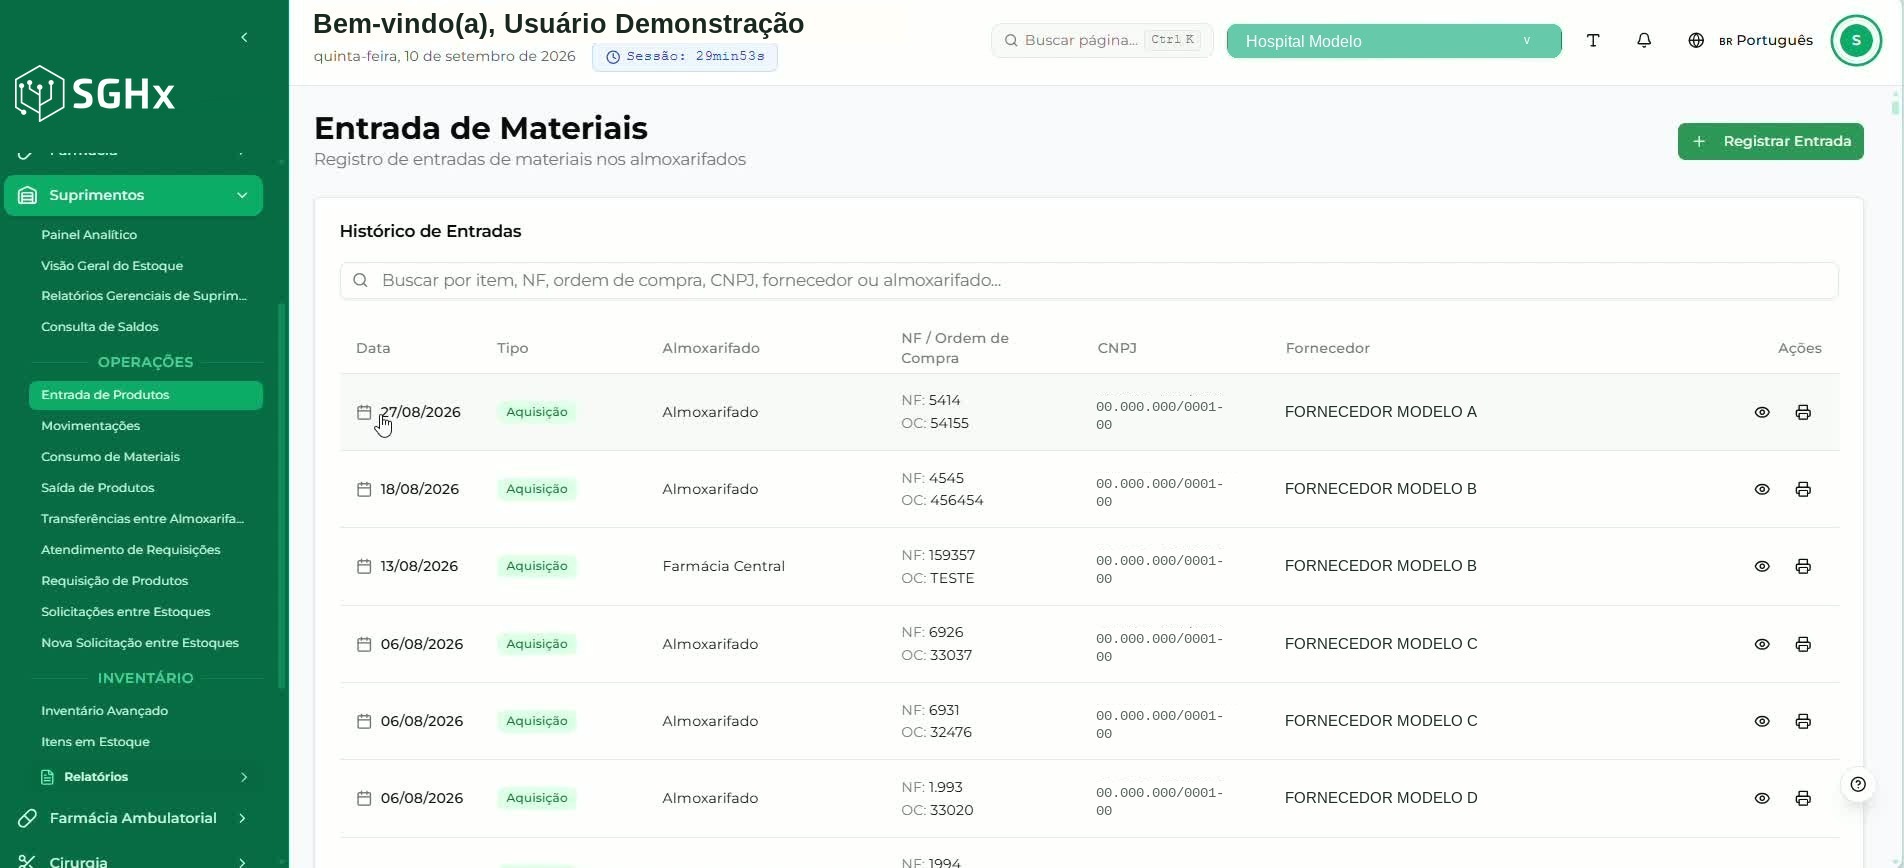
Task: Print the 18/08/2026 entry
Action: [x=1803, y=489]
